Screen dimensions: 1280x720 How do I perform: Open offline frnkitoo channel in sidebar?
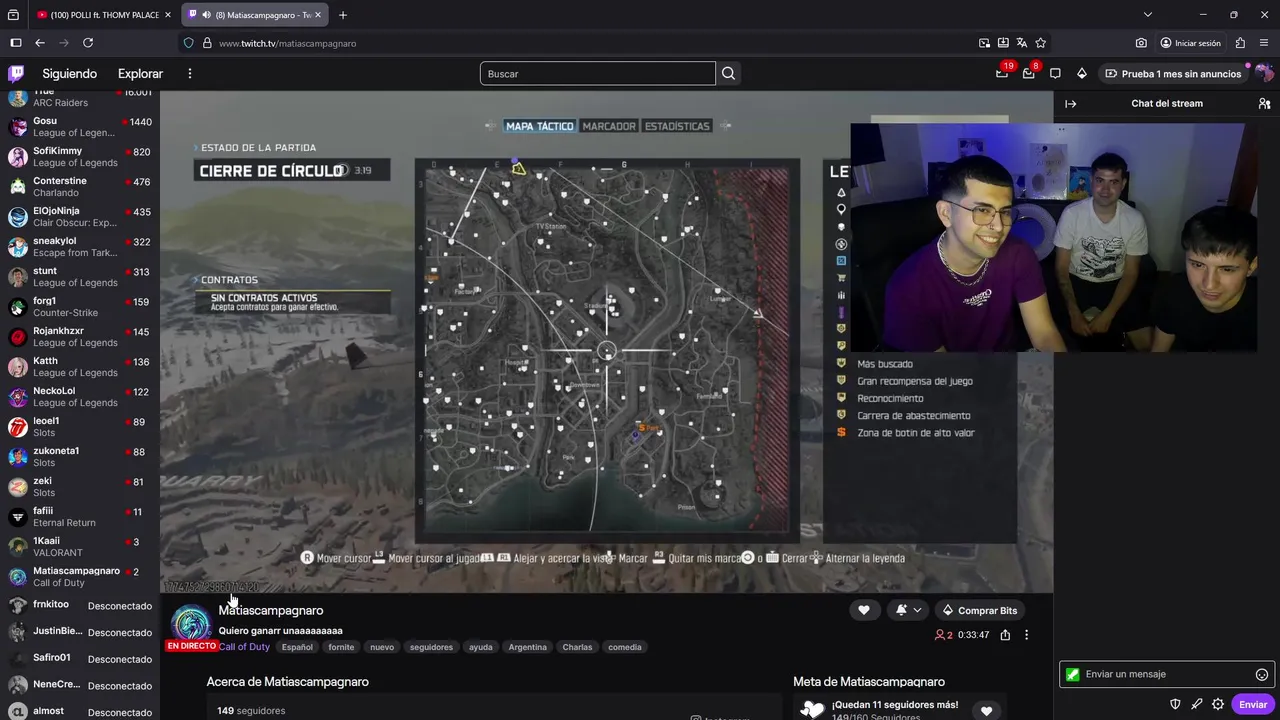80,605
